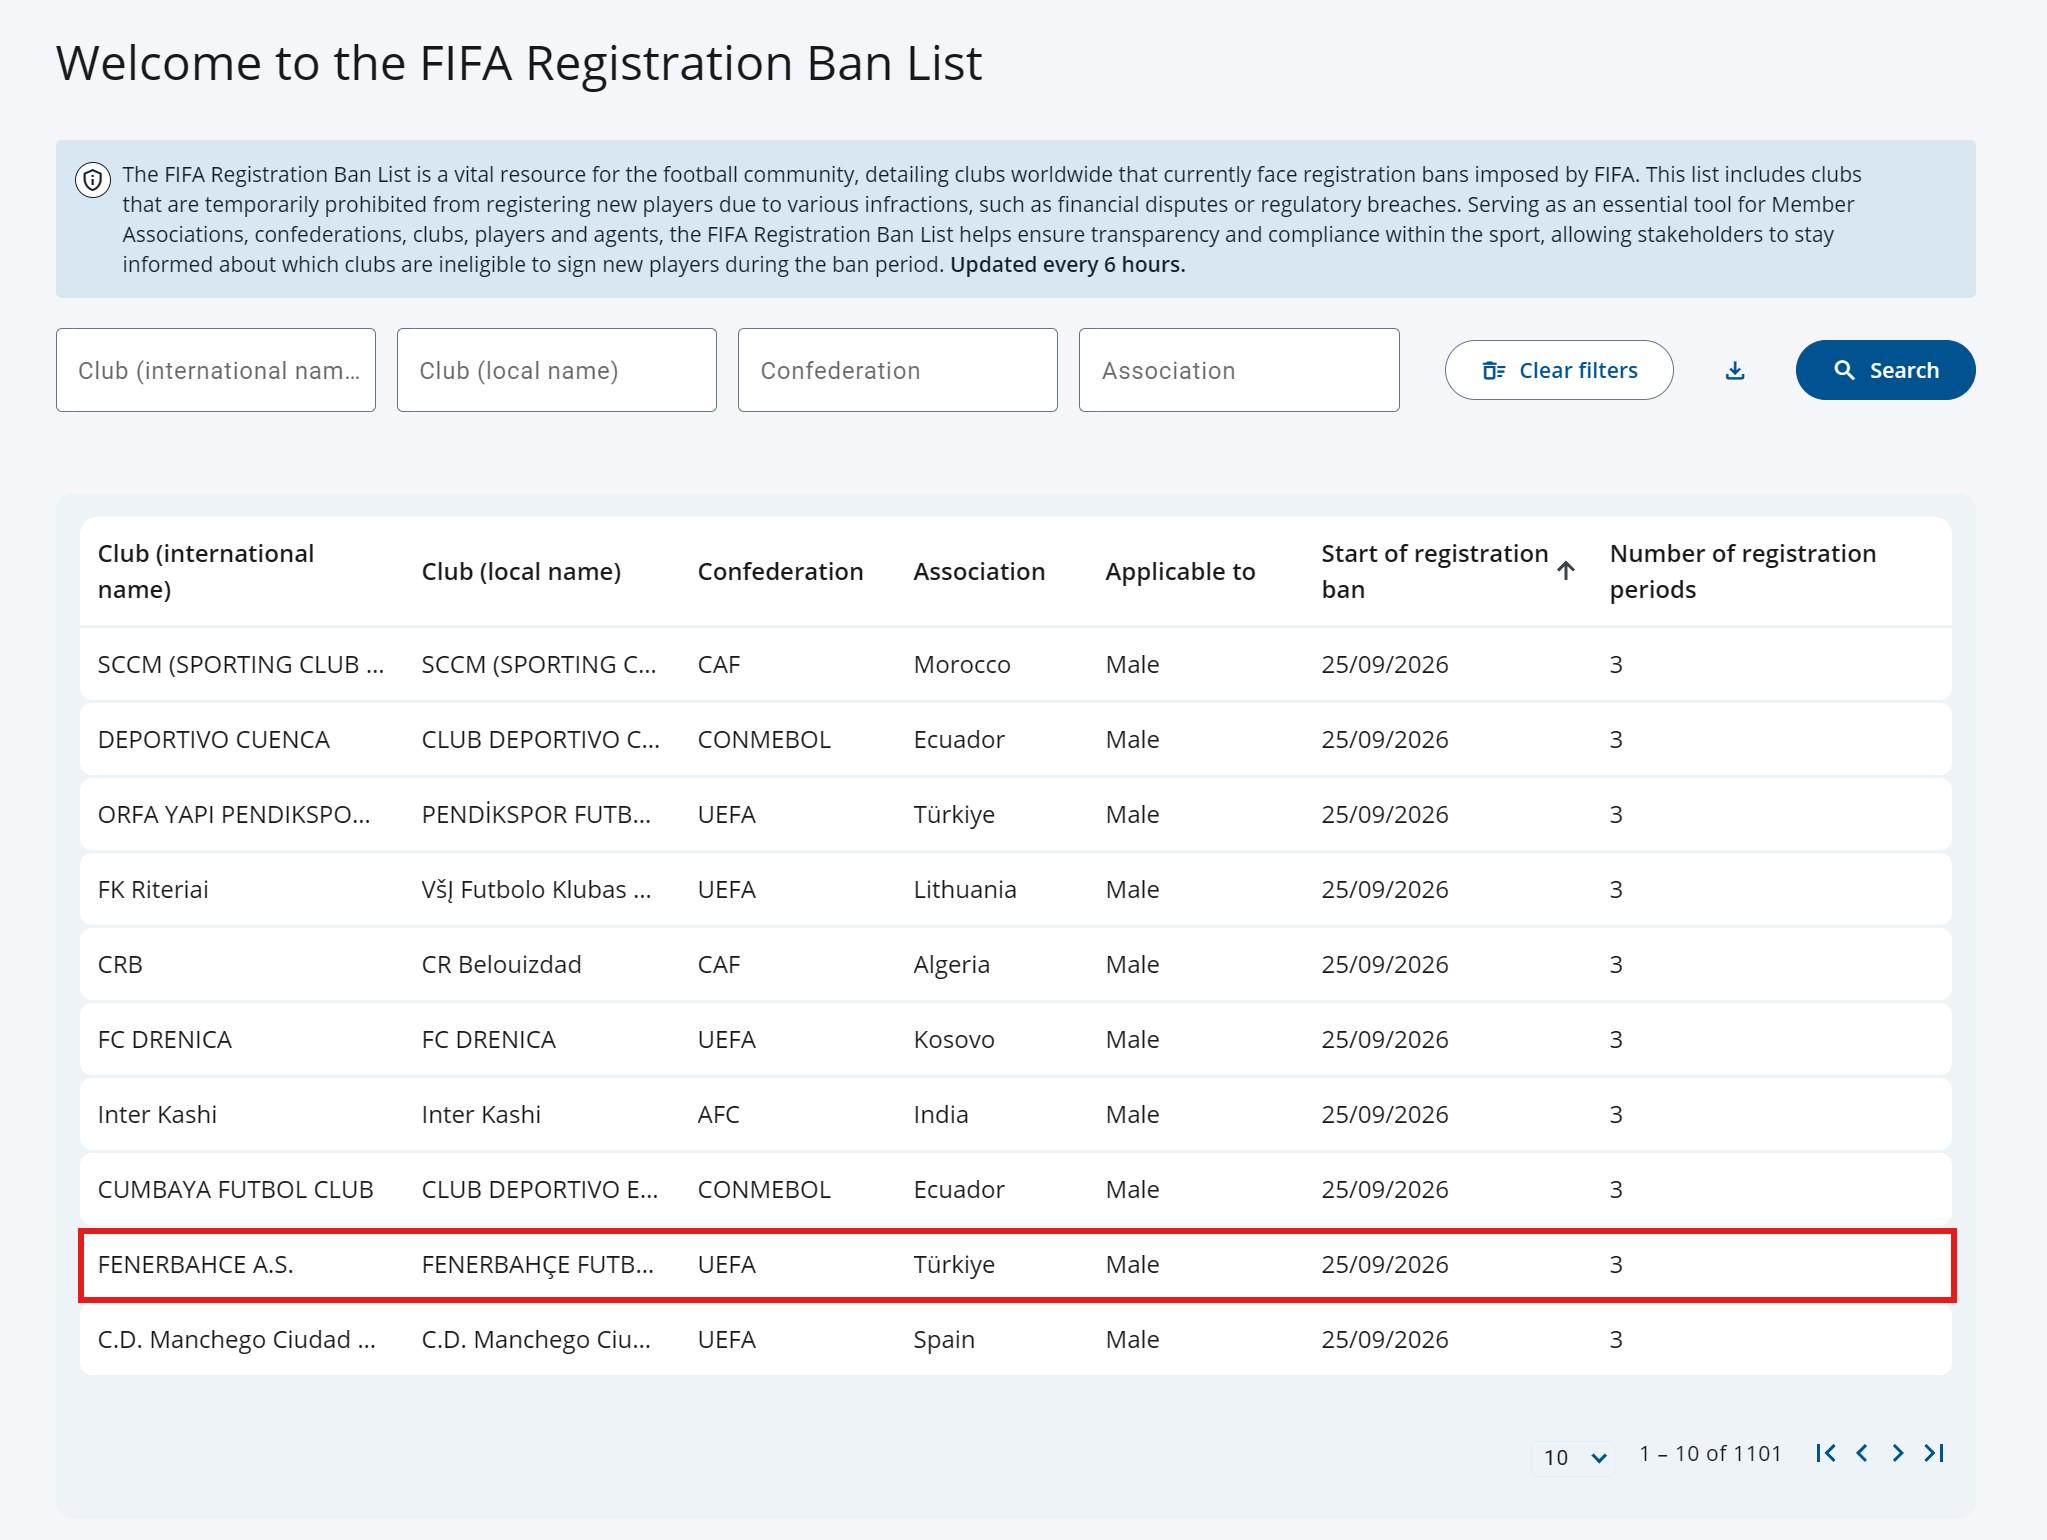Sort by Club (international name) column header
2047x1540 pixels.
(206, 571)
